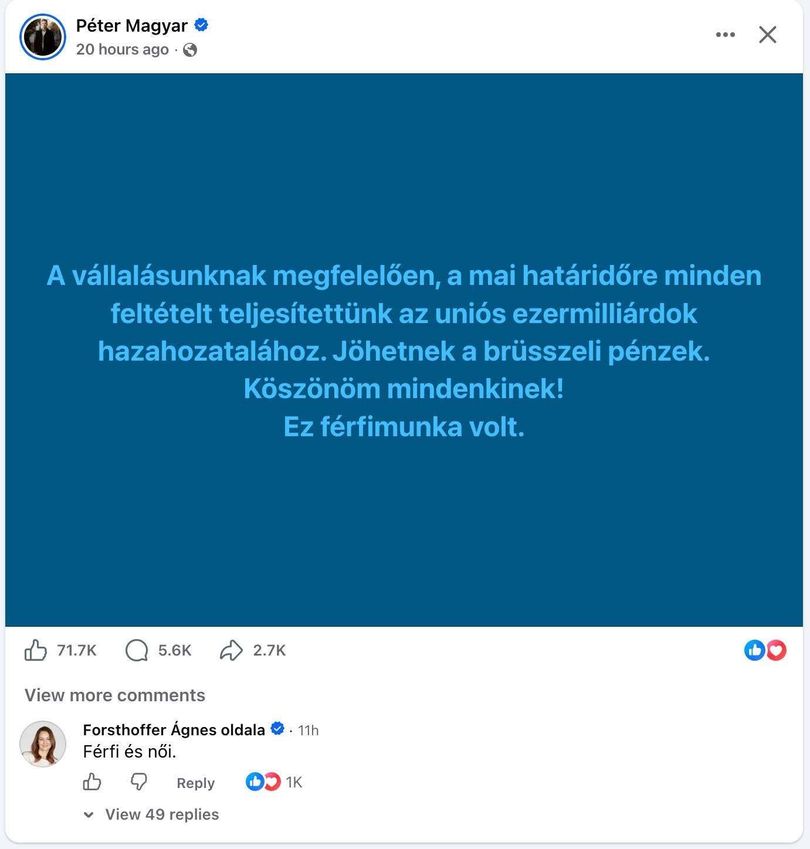Viewport: 810px width, 849px height.
Task: Close the post viewer with X
Action: [x=767, y=35]
